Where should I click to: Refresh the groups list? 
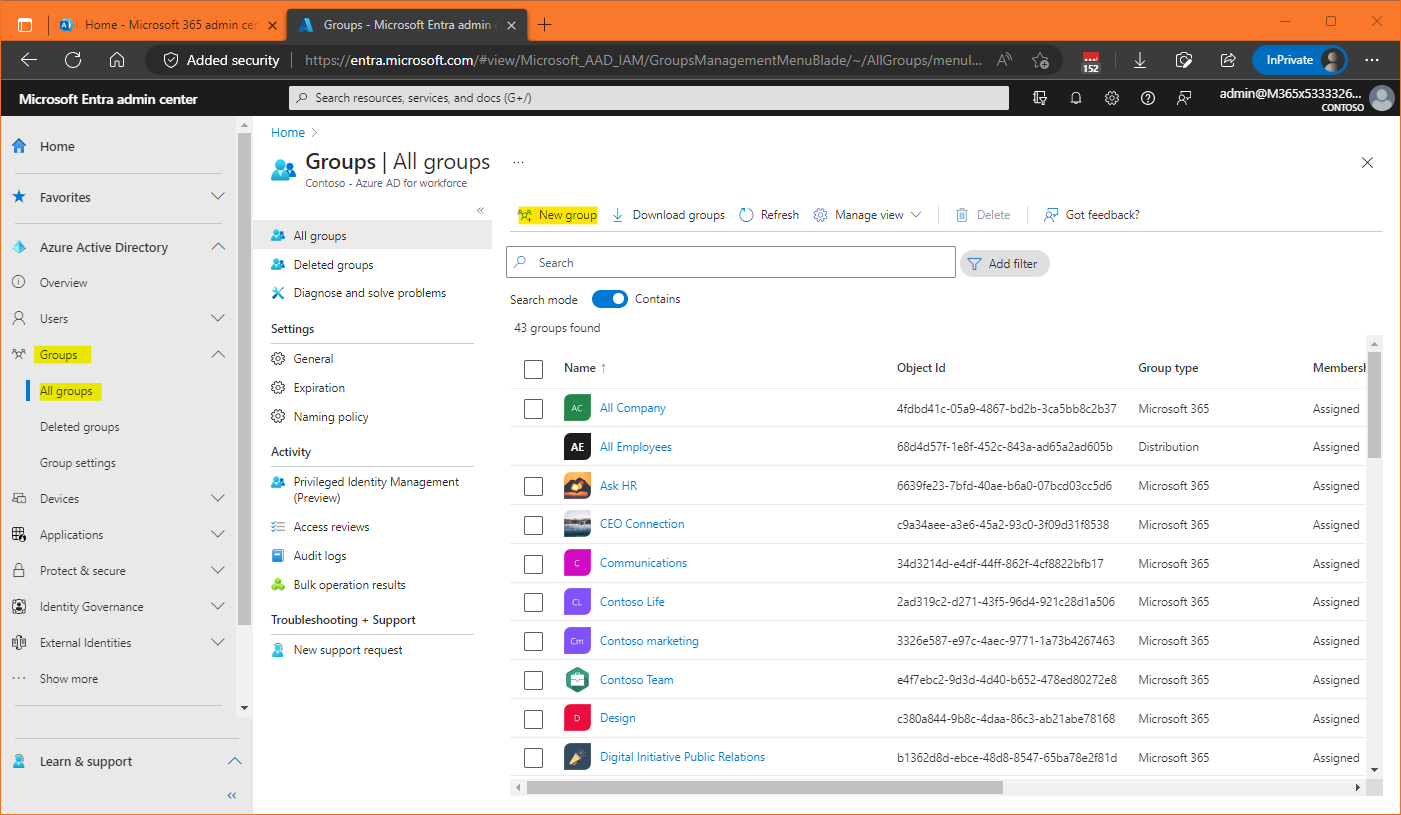coord(768,215)
